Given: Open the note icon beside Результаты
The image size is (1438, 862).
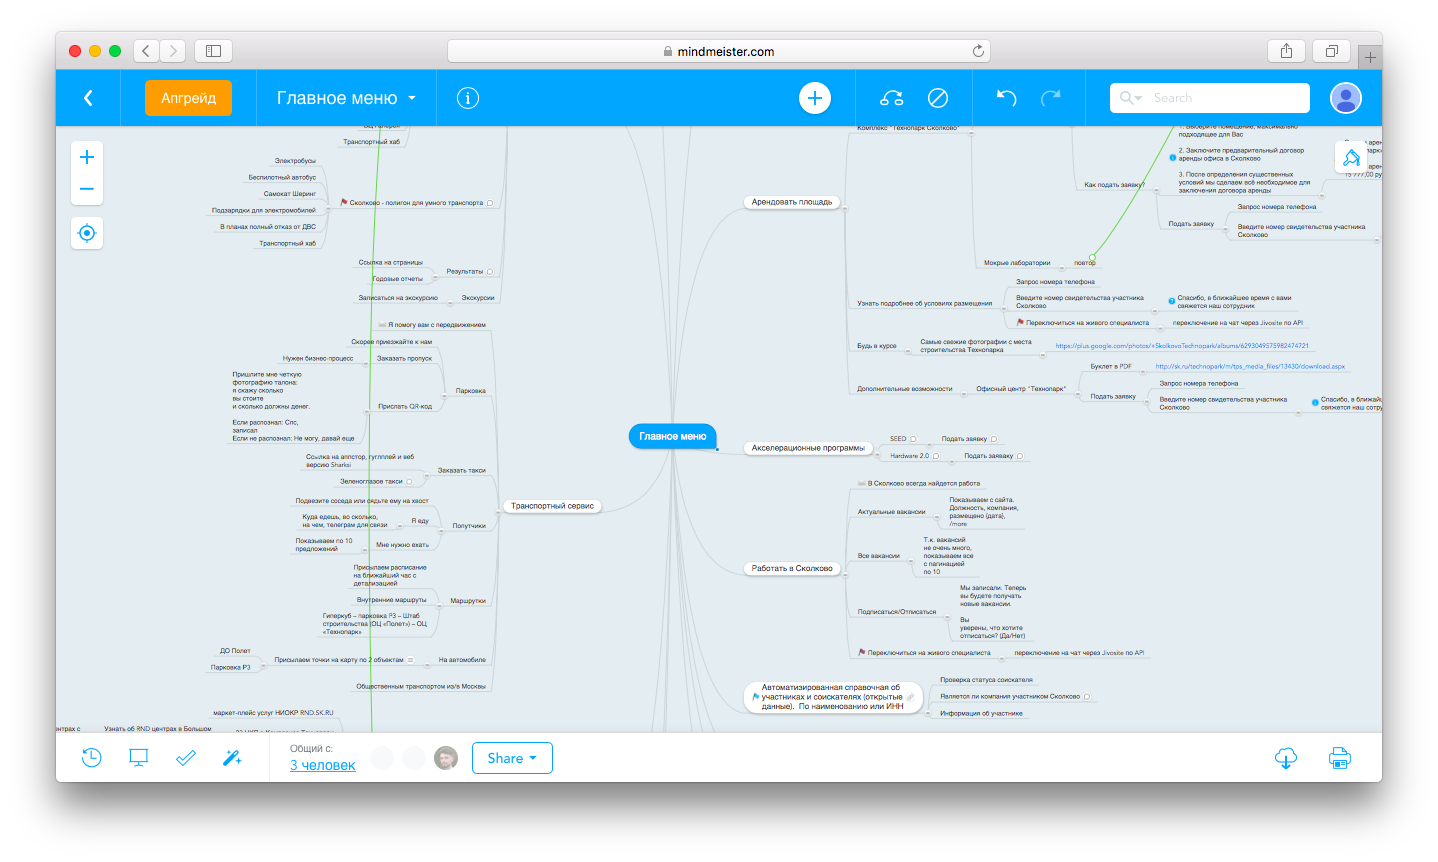Looking at the screenshot, I should [x=490, y=272].
